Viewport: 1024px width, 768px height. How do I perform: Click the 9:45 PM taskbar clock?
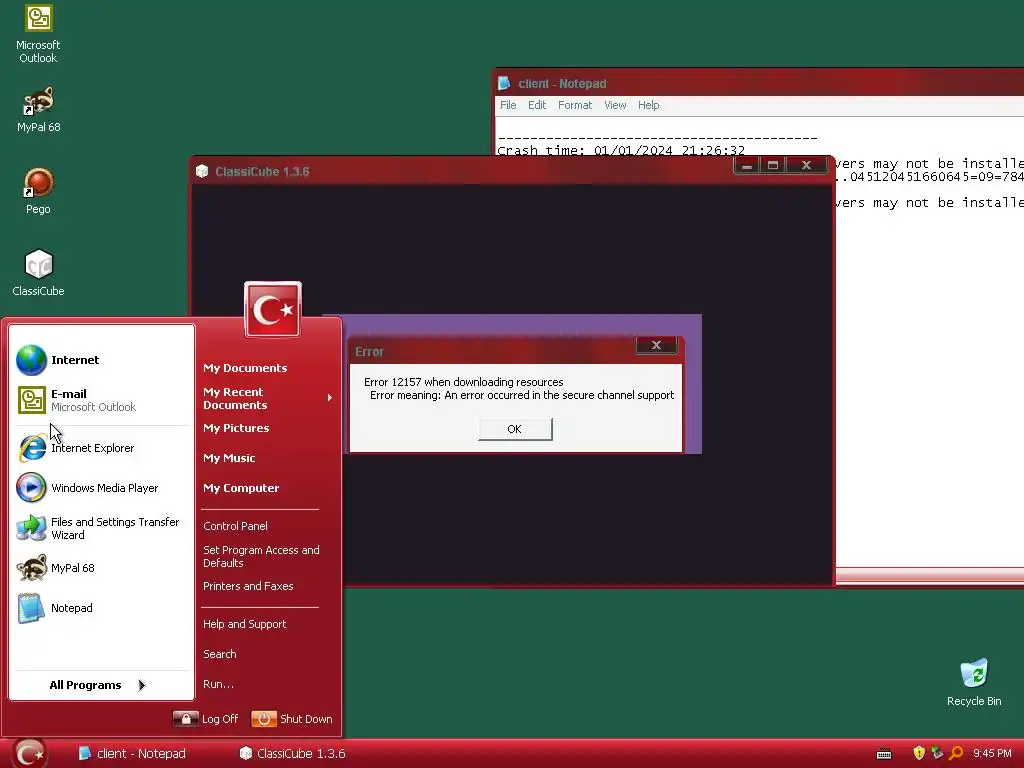pos(992,754)
